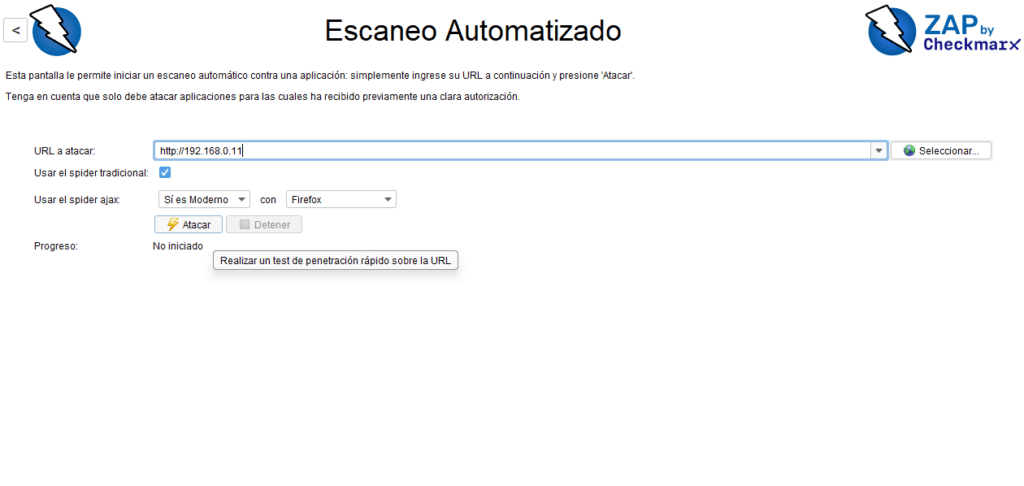Expand the URL history dropdown arrow
This screenshot has height=486, width=1024.
[879, 151]
